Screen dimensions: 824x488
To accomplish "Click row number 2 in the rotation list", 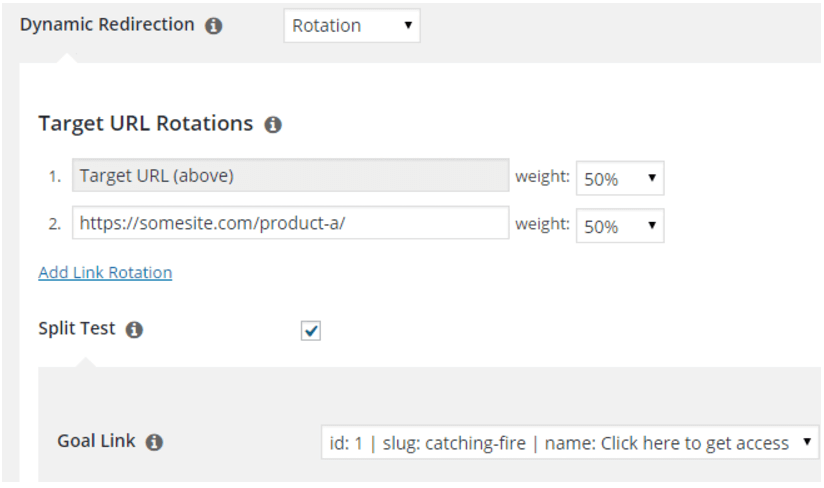I will coord(54,224).
